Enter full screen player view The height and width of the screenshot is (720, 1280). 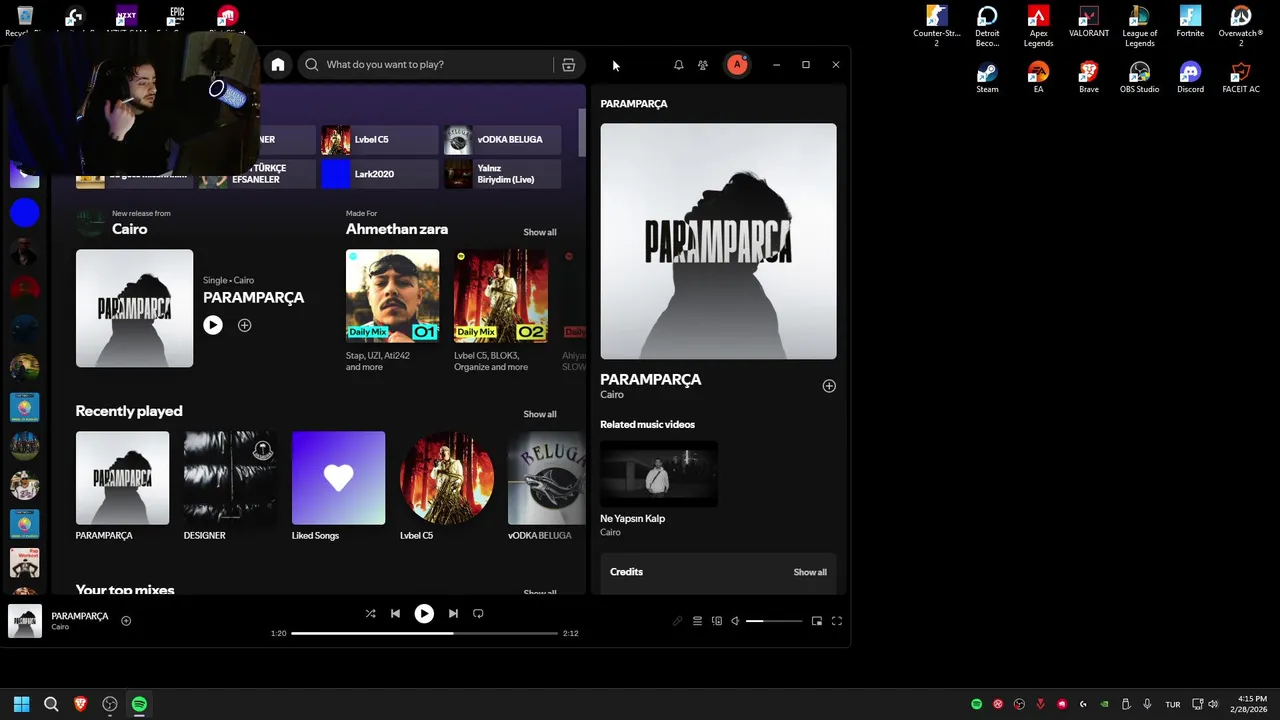pos(837,621)
